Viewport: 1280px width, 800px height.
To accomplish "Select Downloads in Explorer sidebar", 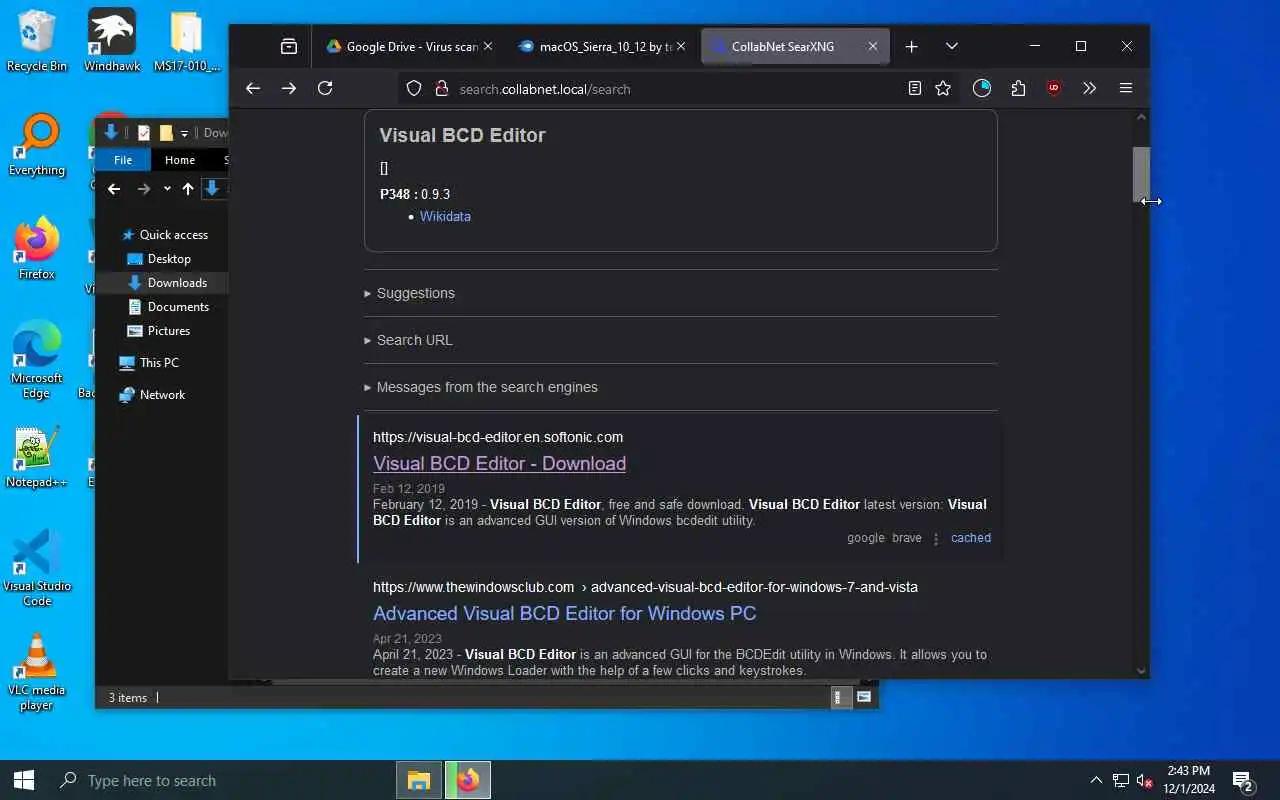I will (x=167, y=283).
